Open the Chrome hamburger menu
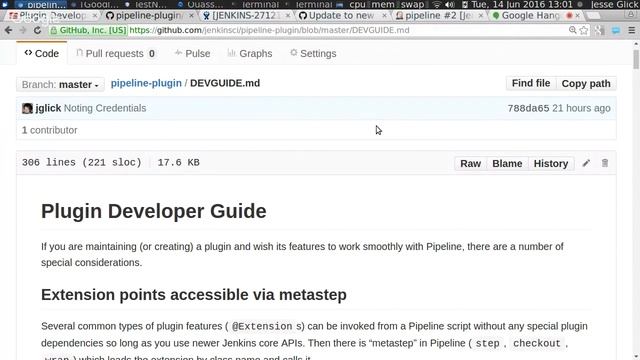This screenshot has height=360, width=640. pos(631,30)
